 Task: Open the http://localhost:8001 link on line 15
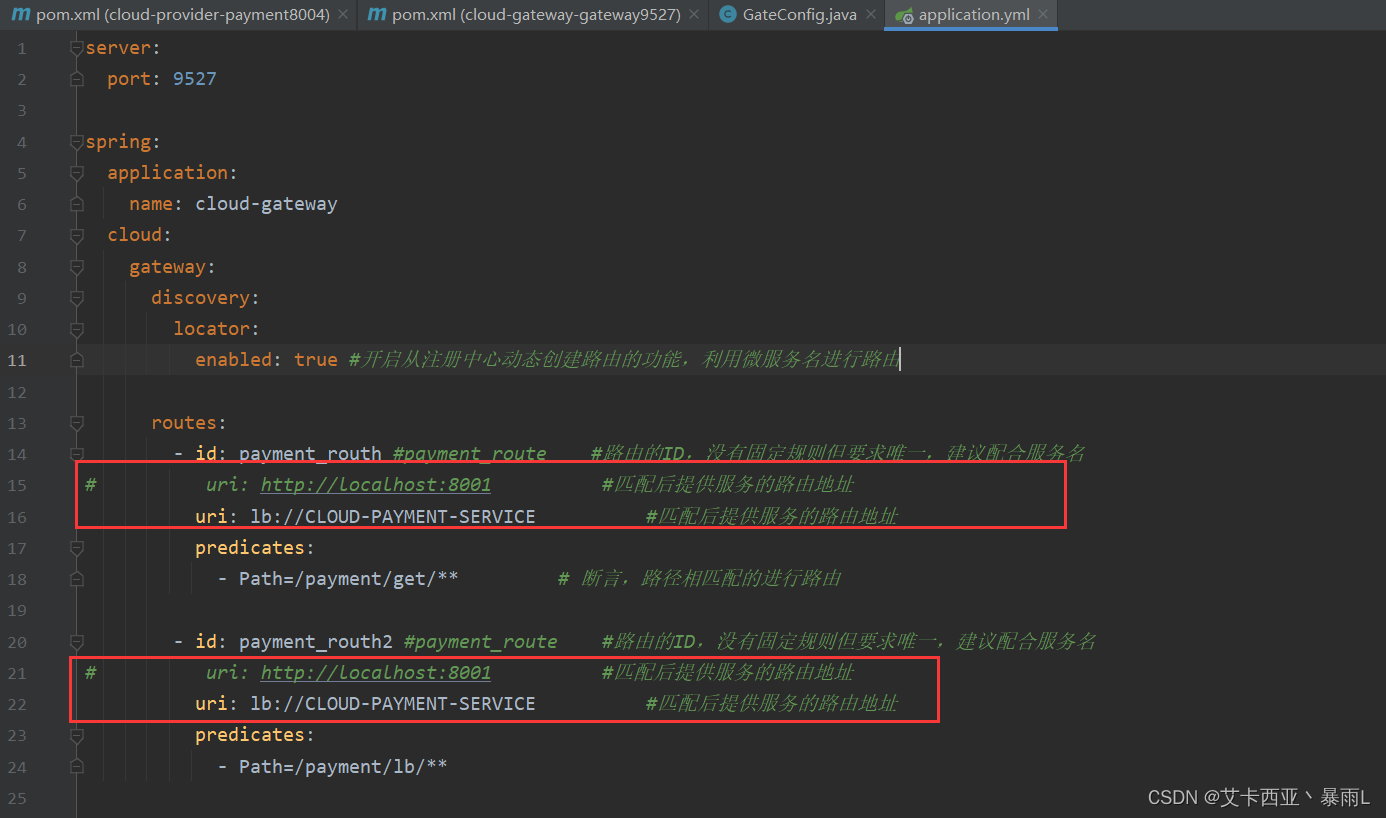[x=376, y=485]
